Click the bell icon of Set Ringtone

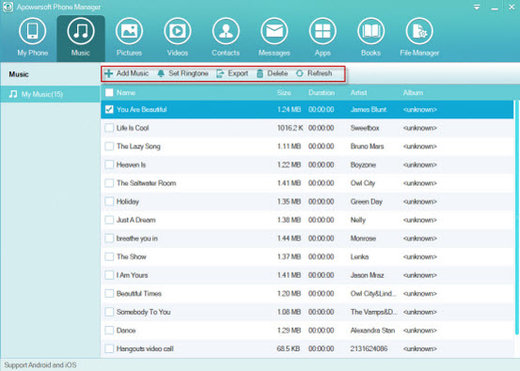click(x=161, y=73)
